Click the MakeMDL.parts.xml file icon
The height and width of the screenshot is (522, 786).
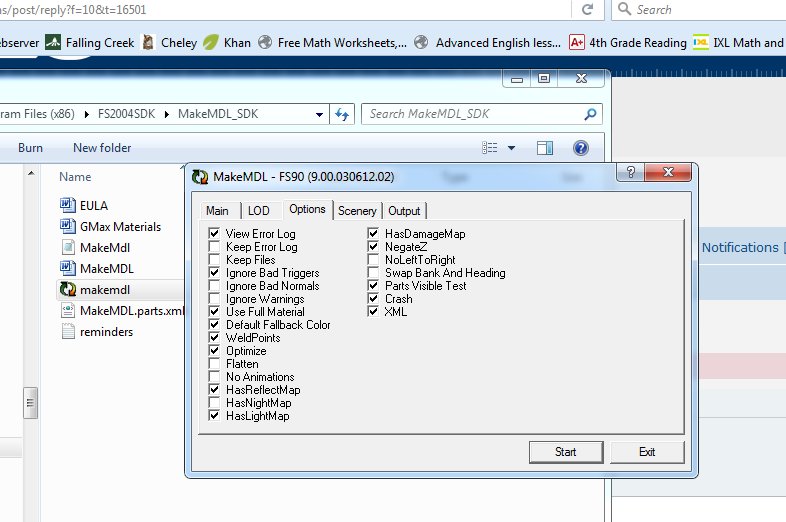click(68, 310)
